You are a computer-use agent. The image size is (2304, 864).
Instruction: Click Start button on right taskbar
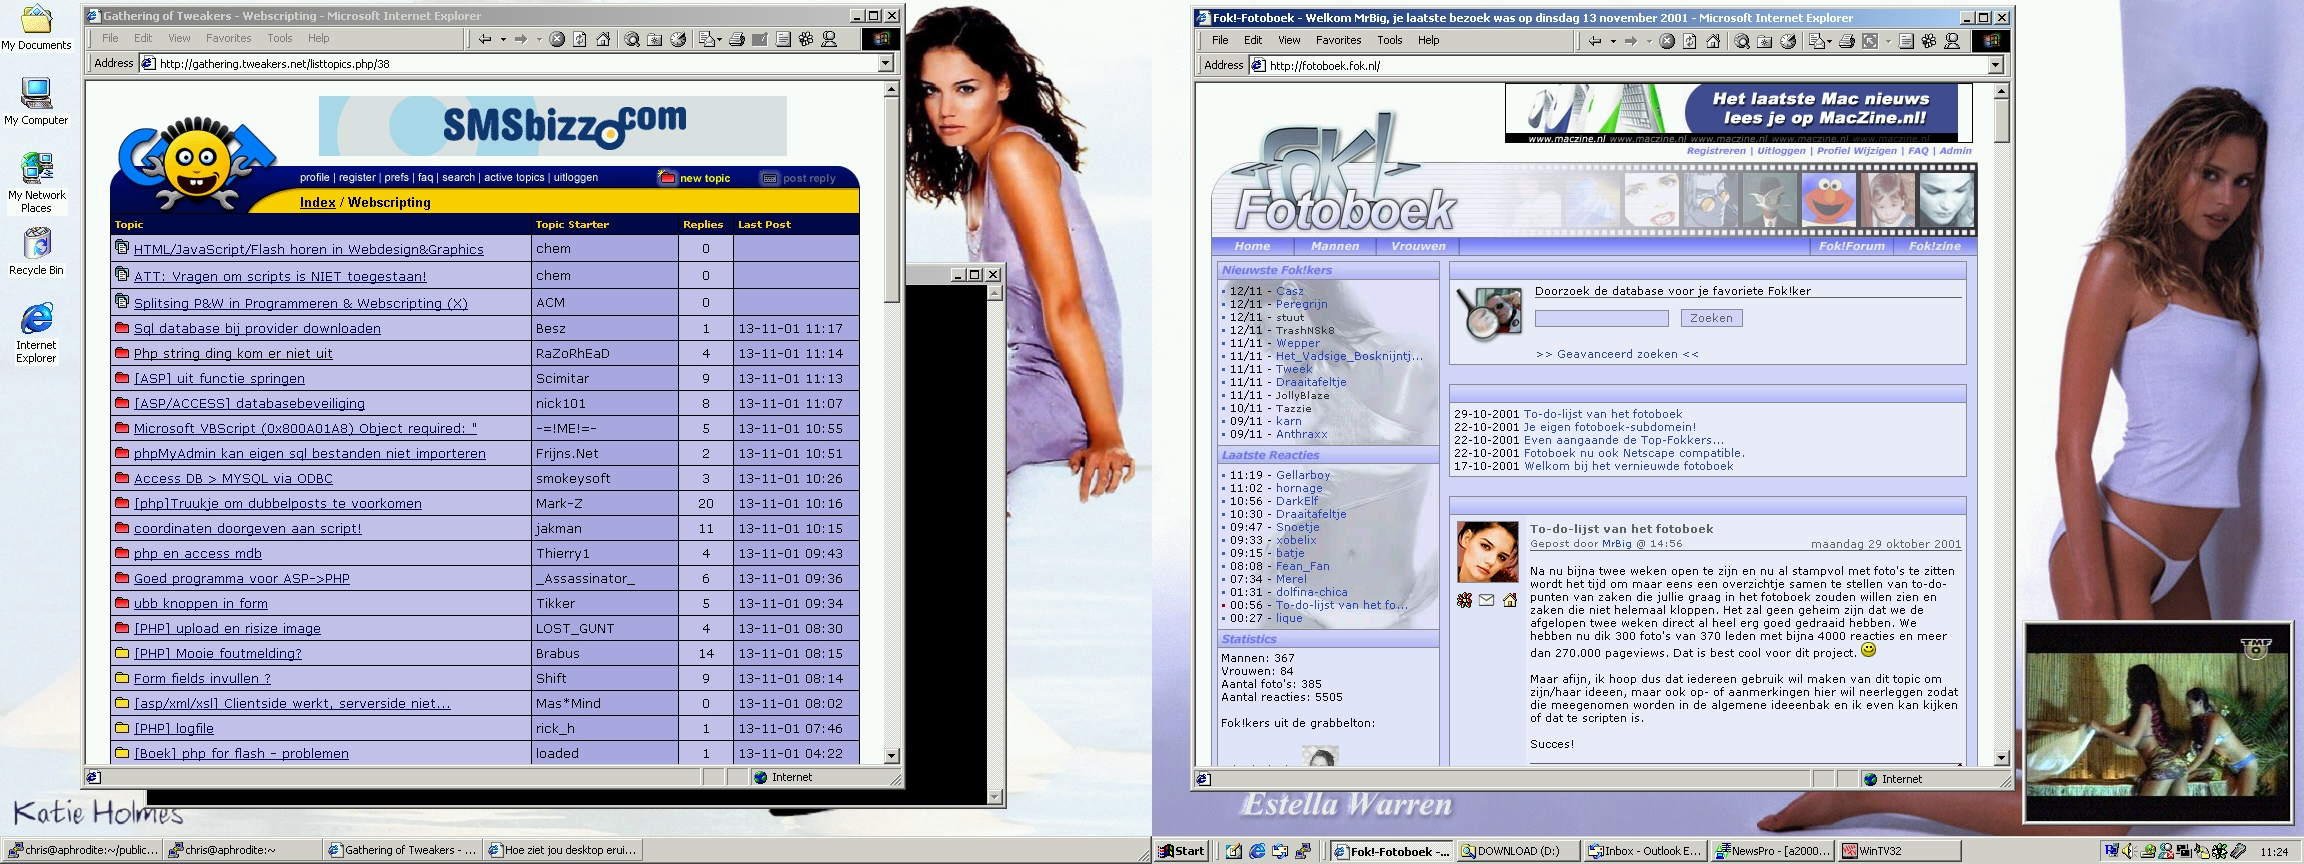tap(1182, 851)
